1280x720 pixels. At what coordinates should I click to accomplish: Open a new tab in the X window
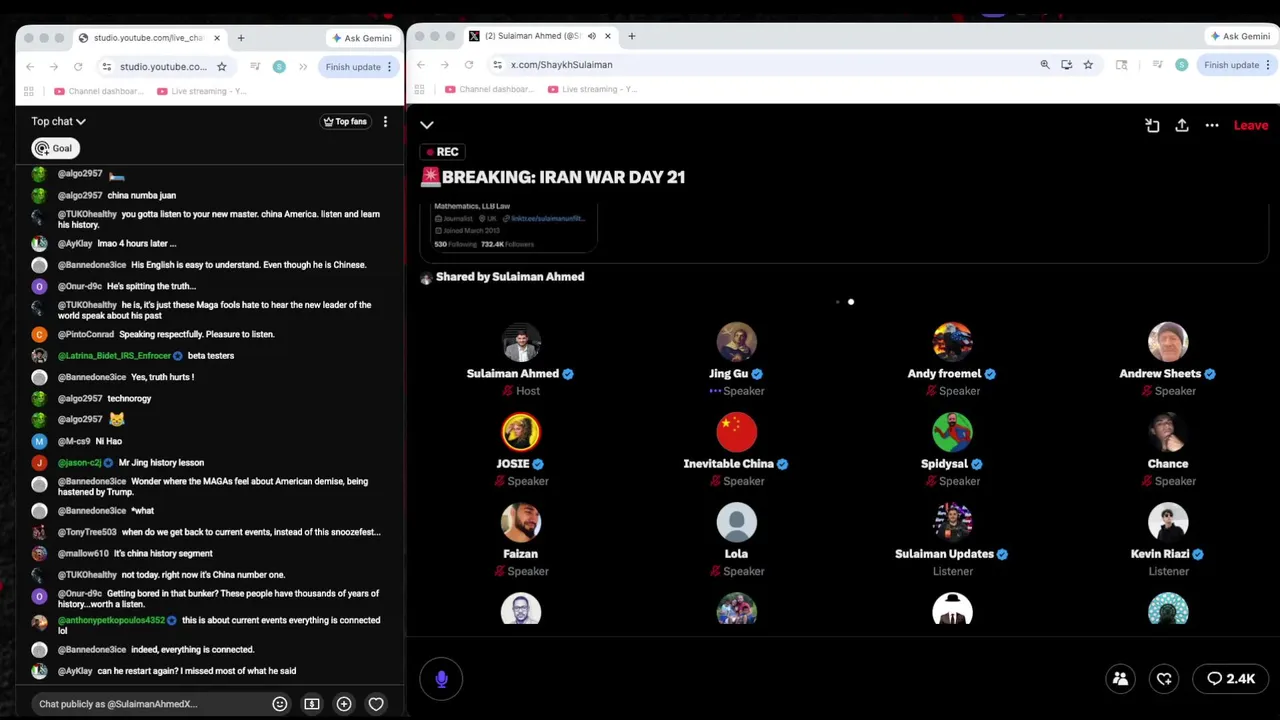pos(631,36)
